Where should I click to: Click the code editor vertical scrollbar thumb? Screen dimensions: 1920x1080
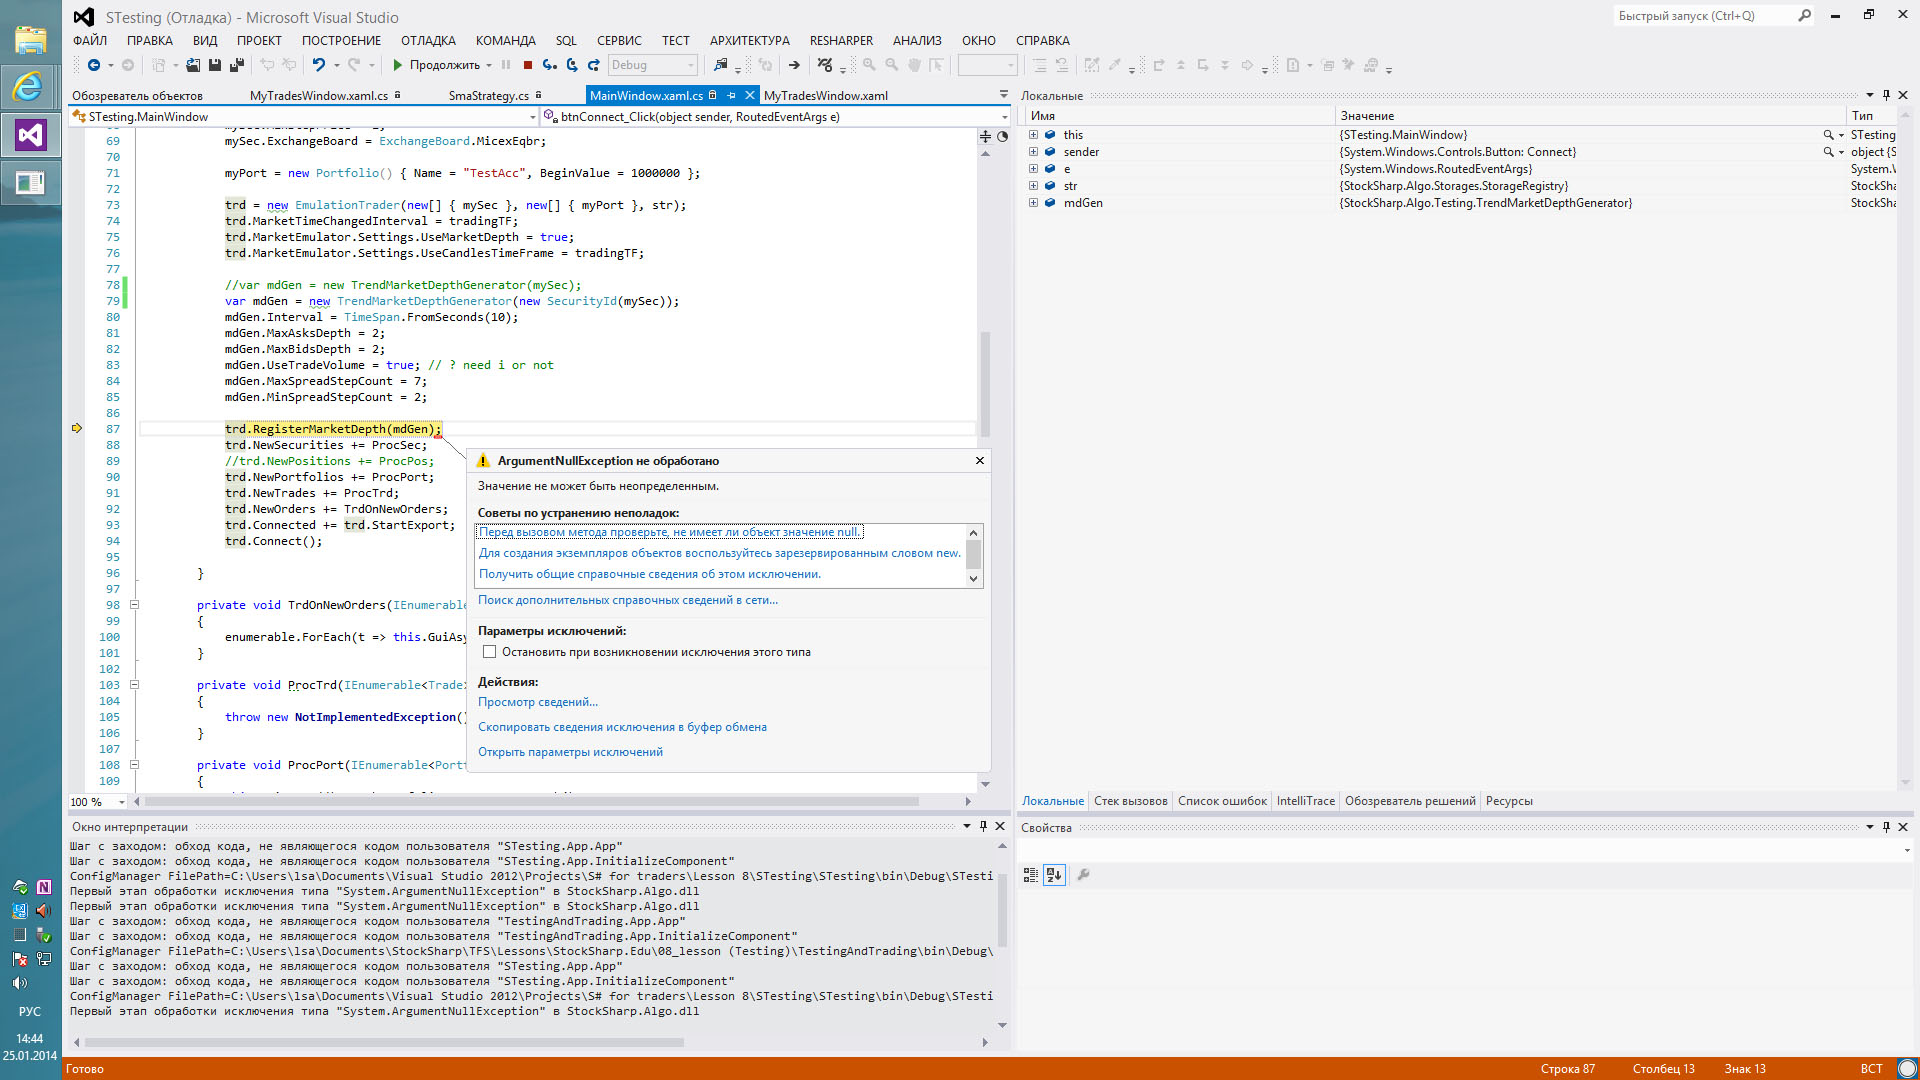(985, 385)
